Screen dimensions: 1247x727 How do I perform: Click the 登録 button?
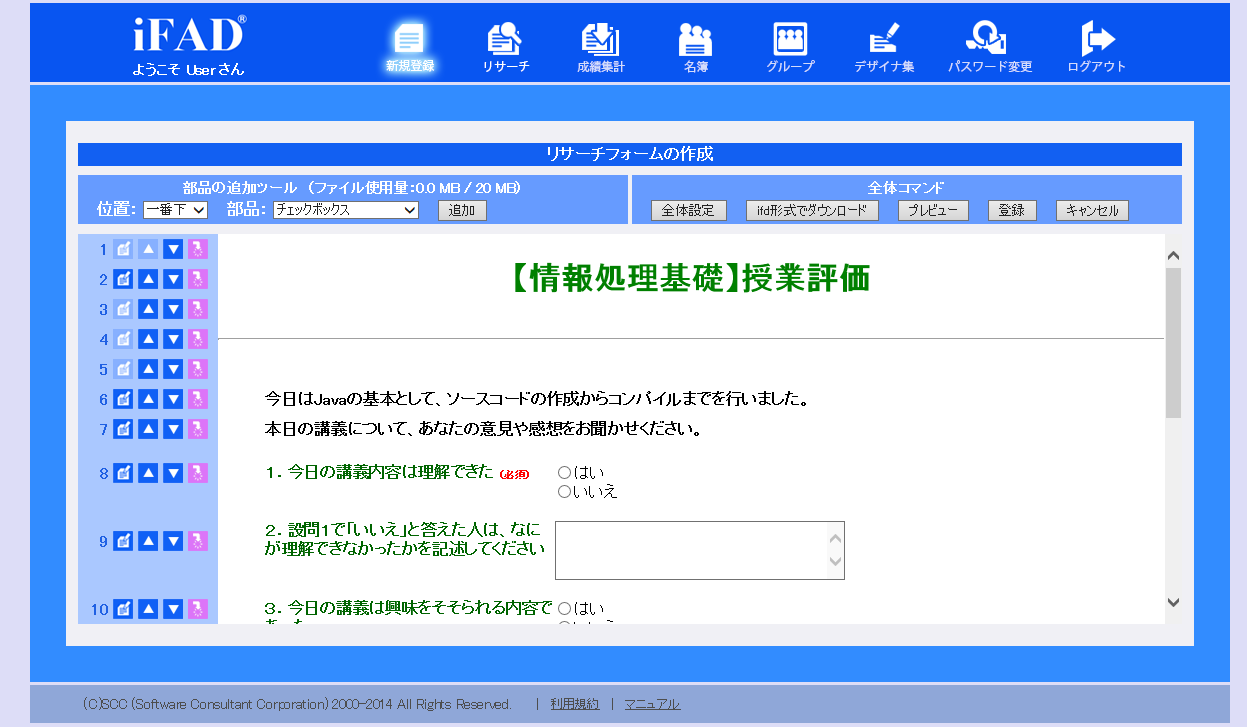1012,210
